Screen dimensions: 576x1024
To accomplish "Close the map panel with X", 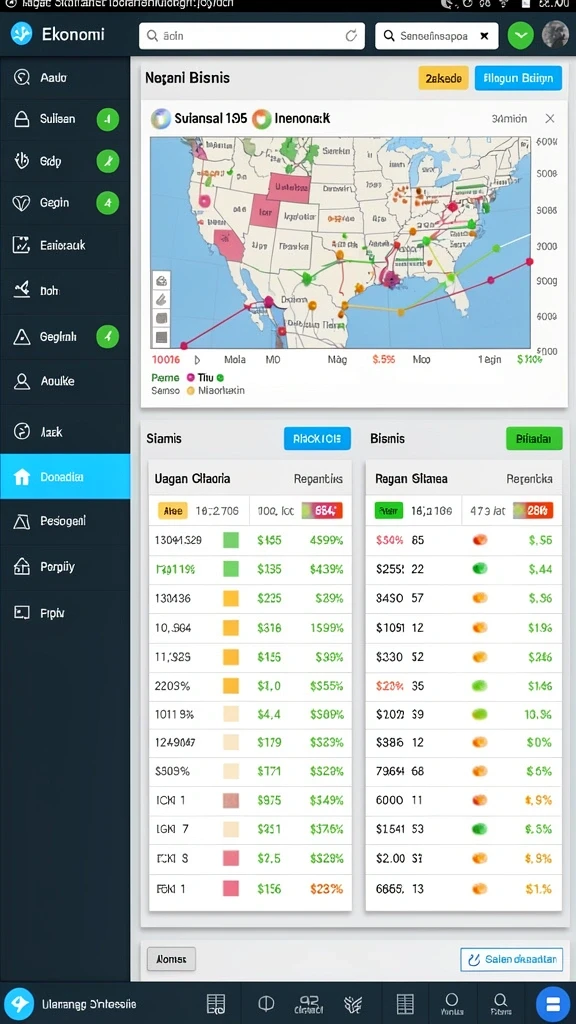I will (550, 118).
